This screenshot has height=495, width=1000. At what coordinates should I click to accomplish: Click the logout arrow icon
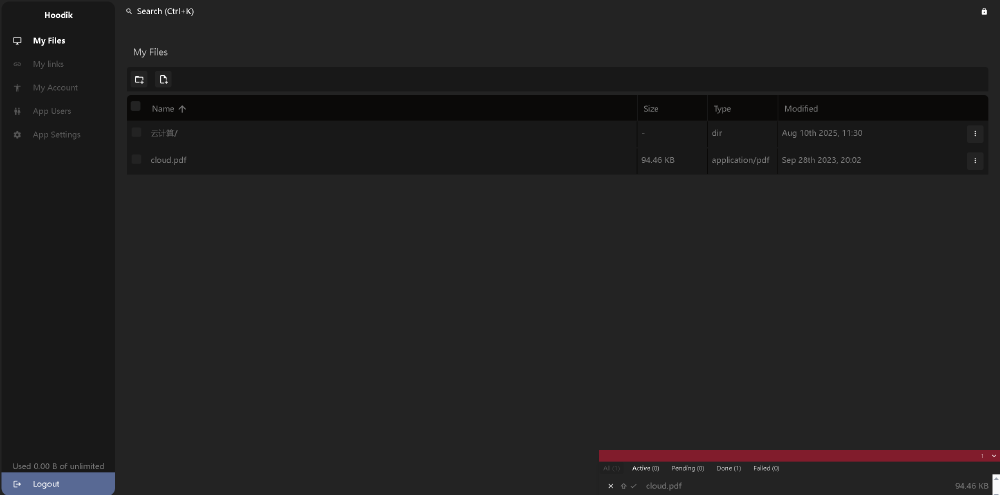[x=17, y=484]
